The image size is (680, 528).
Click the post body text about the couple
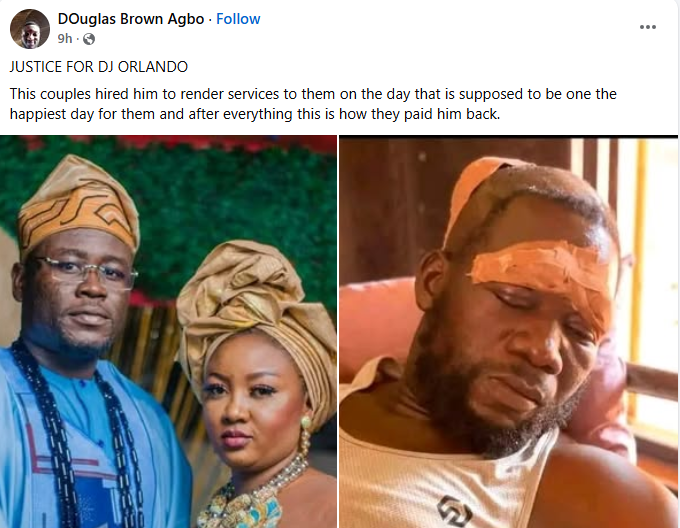pos(313,104)
